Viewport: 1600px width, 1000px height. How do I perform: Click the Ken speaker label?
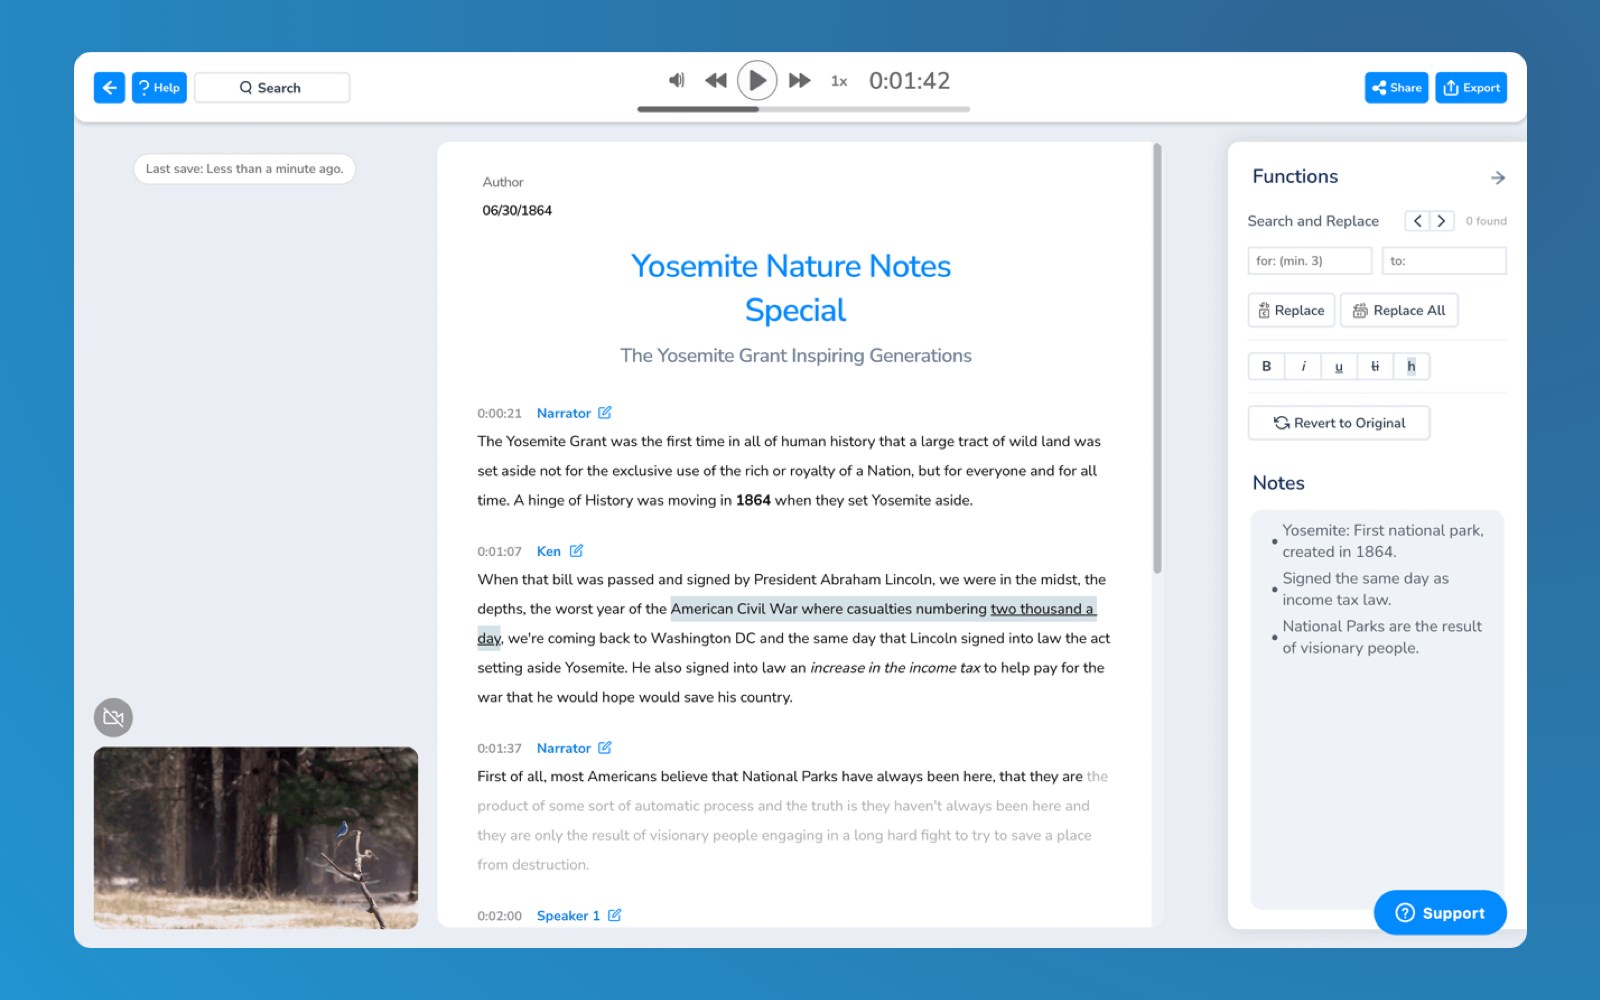(549, 551)
